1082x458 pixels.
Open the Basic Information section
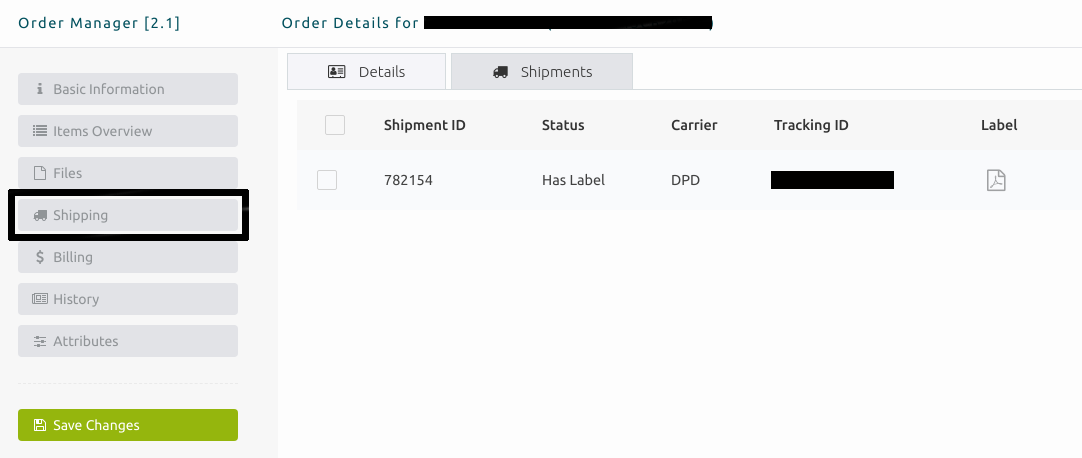tap(128, 89)
